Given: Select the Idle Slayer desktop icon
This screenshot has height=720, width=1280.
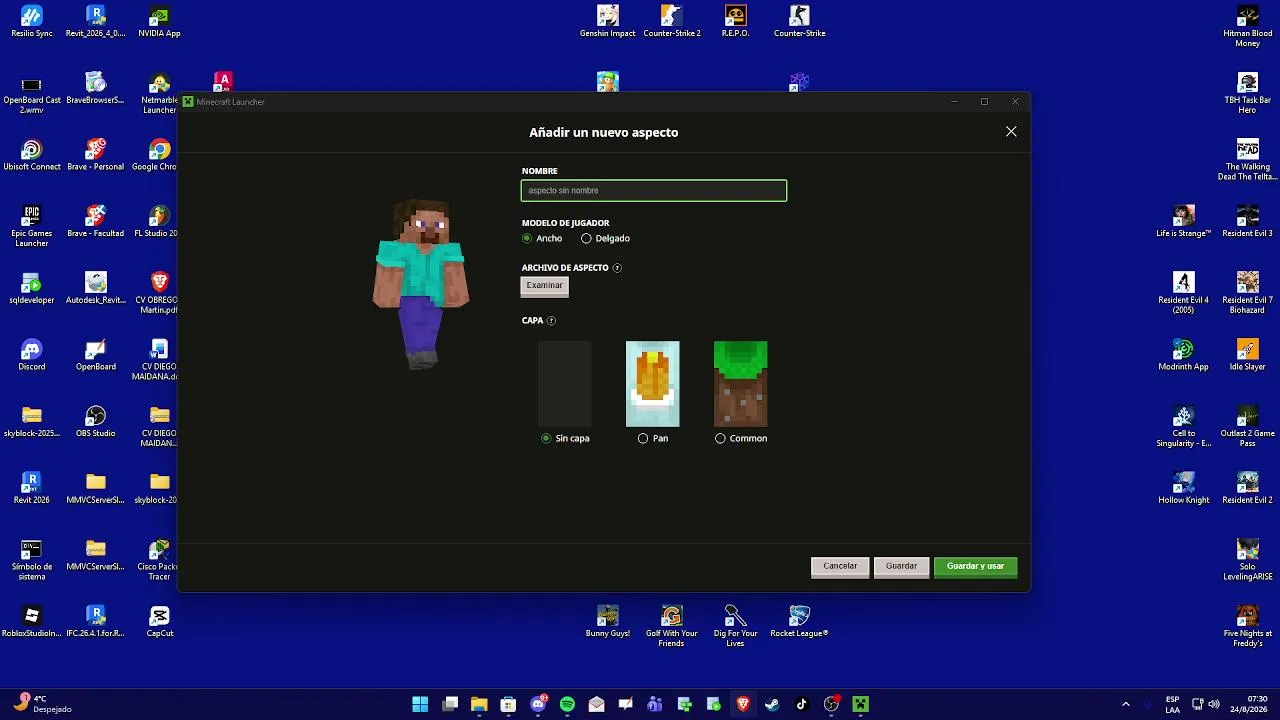Looking at the screenshot, I should click(1248, 355).
